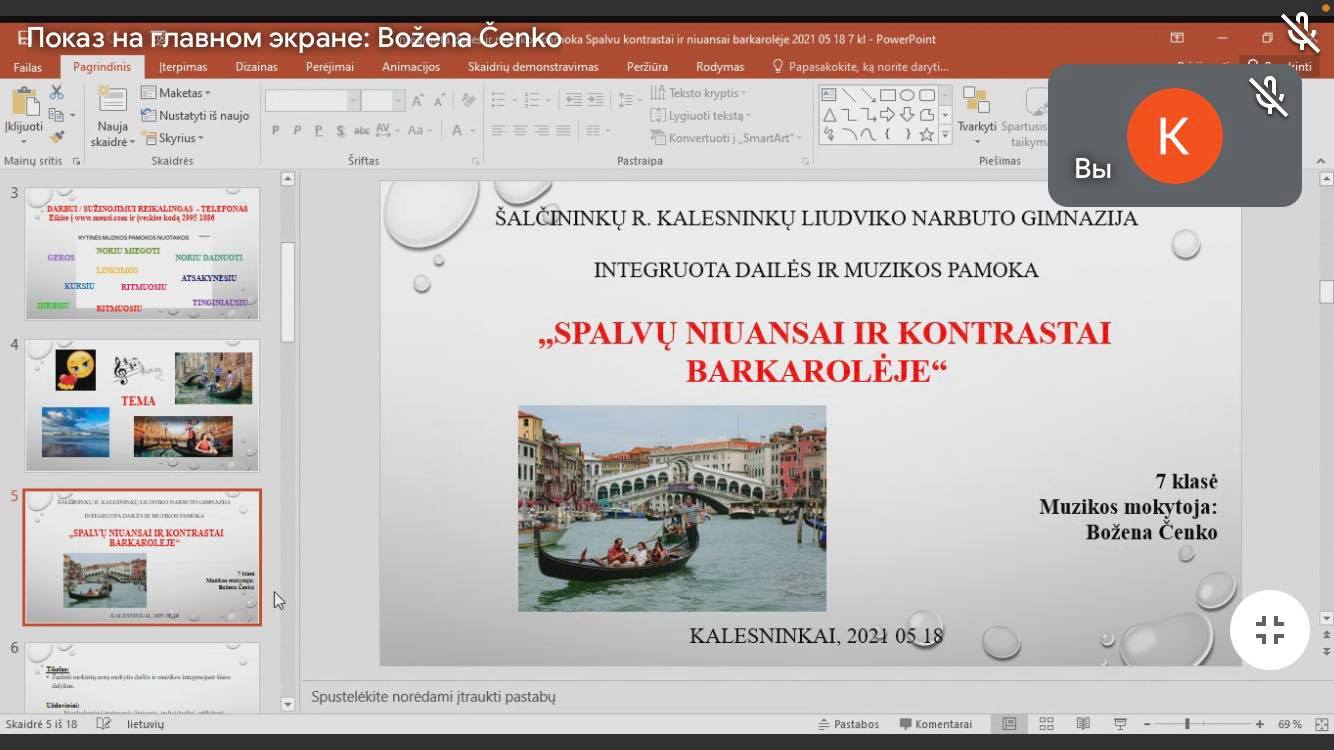
Task: Open the Perėjimai tab
Action: click(329, 67)
